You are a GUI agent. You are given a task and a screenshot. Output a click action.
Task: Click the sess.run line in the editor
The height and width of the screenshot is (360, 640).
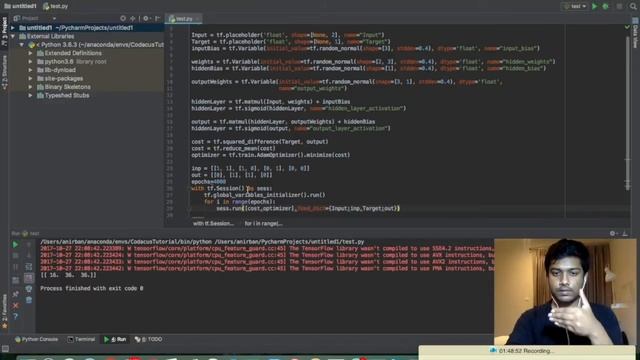pyautogui.click(x=308, y=209)
